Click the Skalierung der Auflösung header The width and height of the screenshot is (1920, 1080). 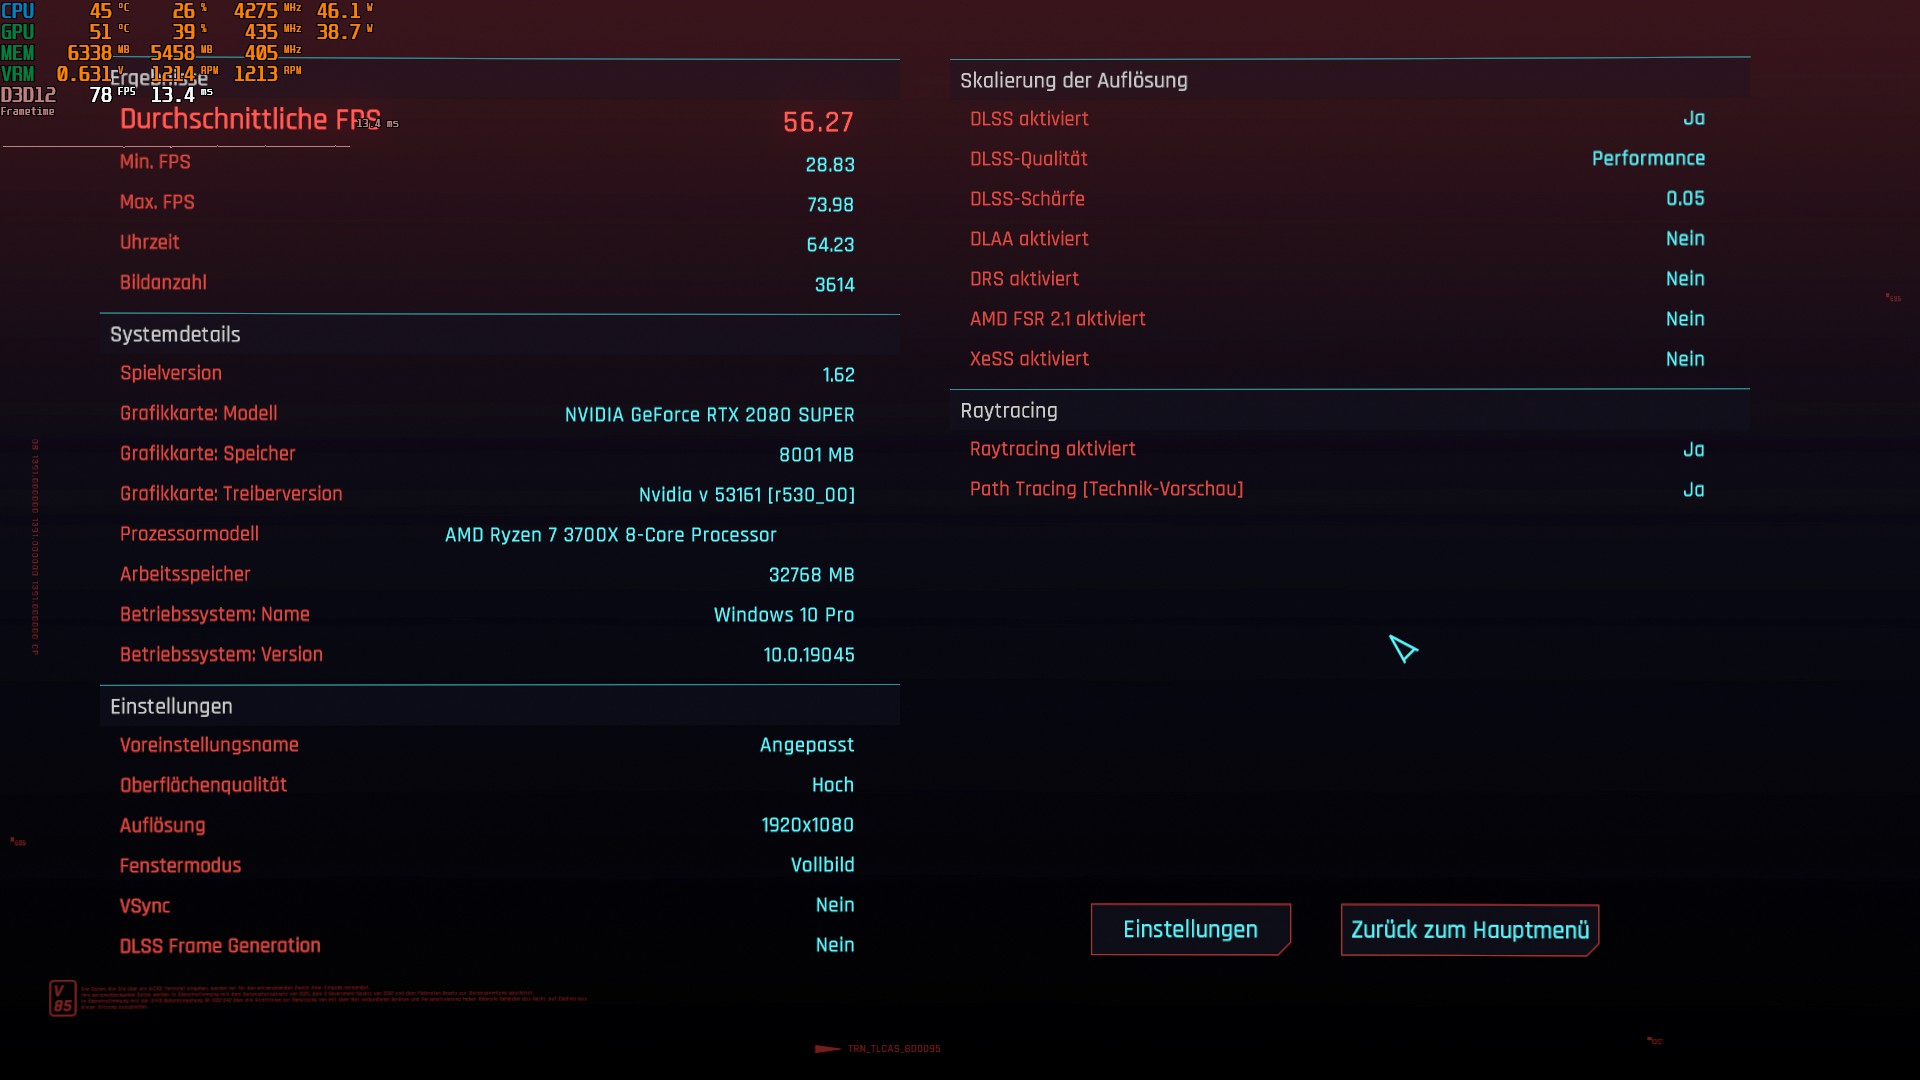pos(1073,81)
